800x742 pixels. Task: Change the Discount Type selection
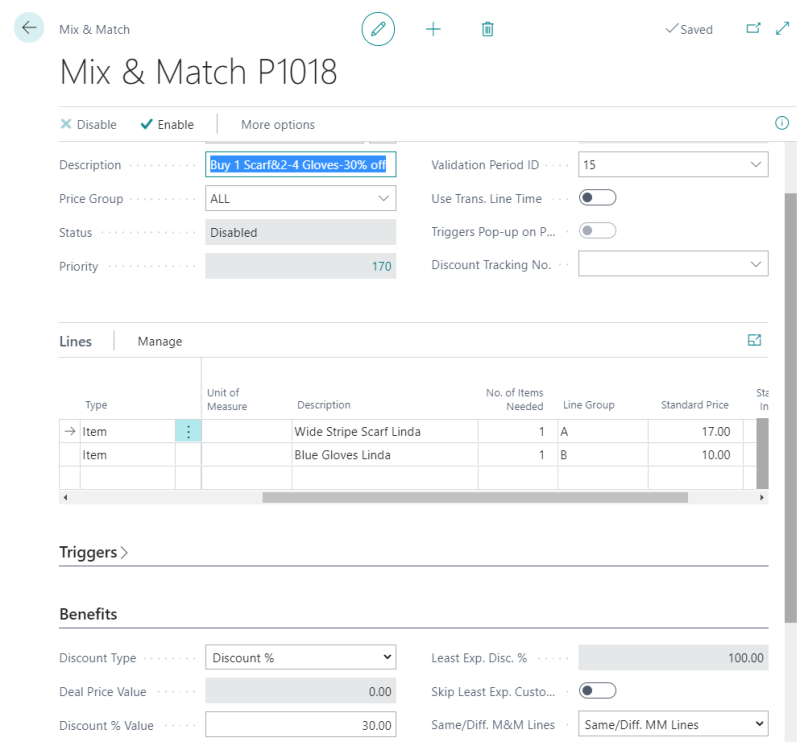click(302, 657)
